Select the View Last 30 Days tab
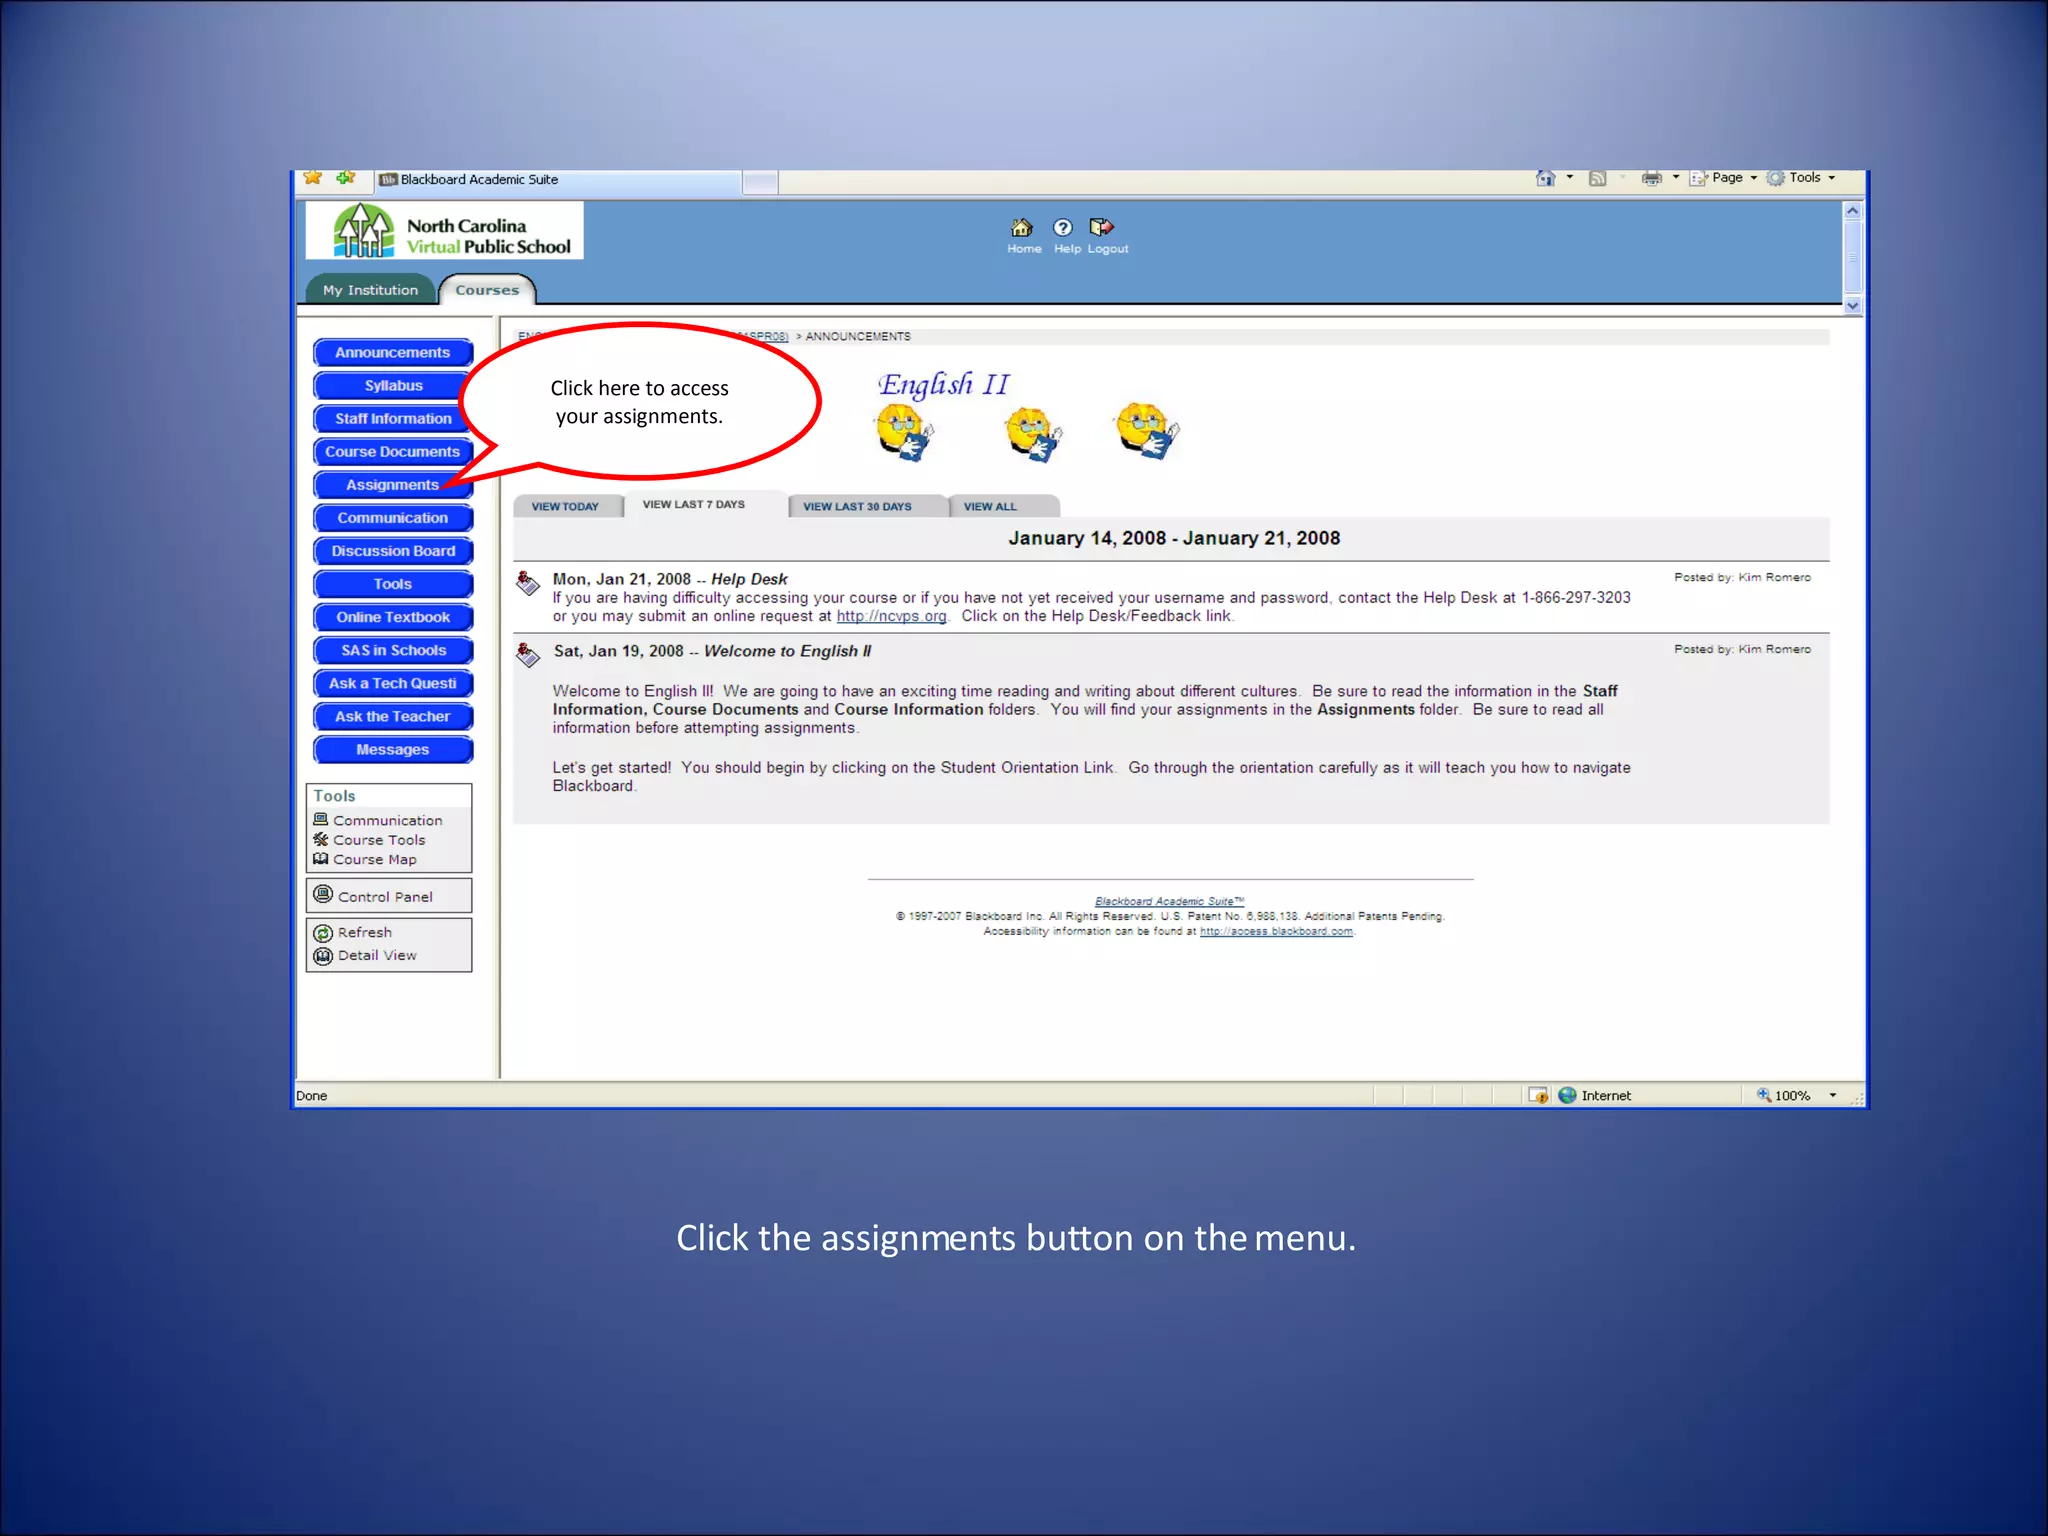Image resolution: width=2048 pixels, height=1536 pixels. point(857,507)
